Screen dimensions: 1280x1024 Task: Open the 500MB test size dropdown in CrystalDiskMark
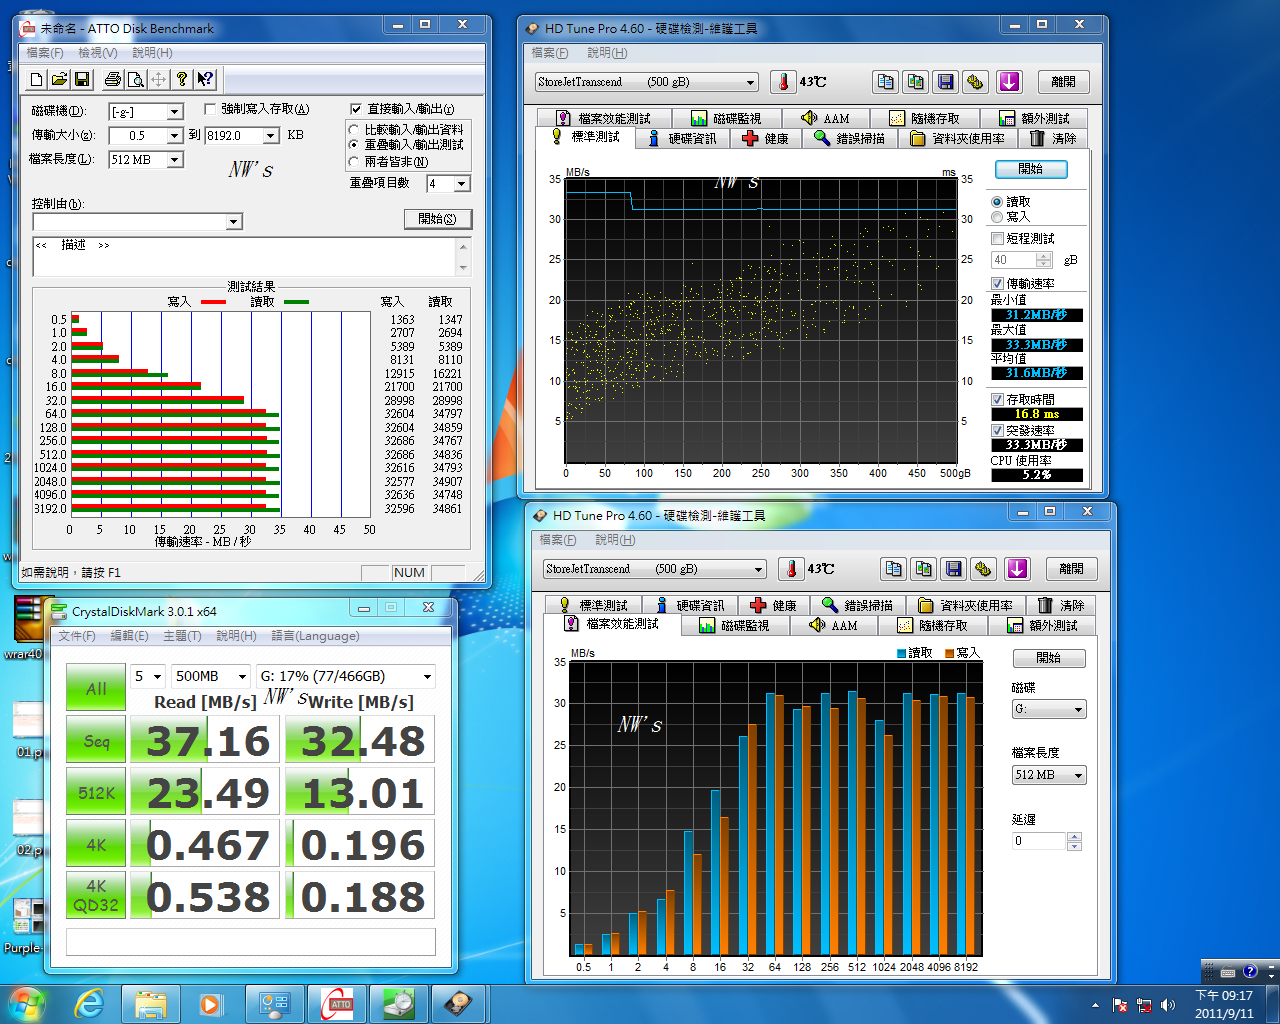point(210,676)
